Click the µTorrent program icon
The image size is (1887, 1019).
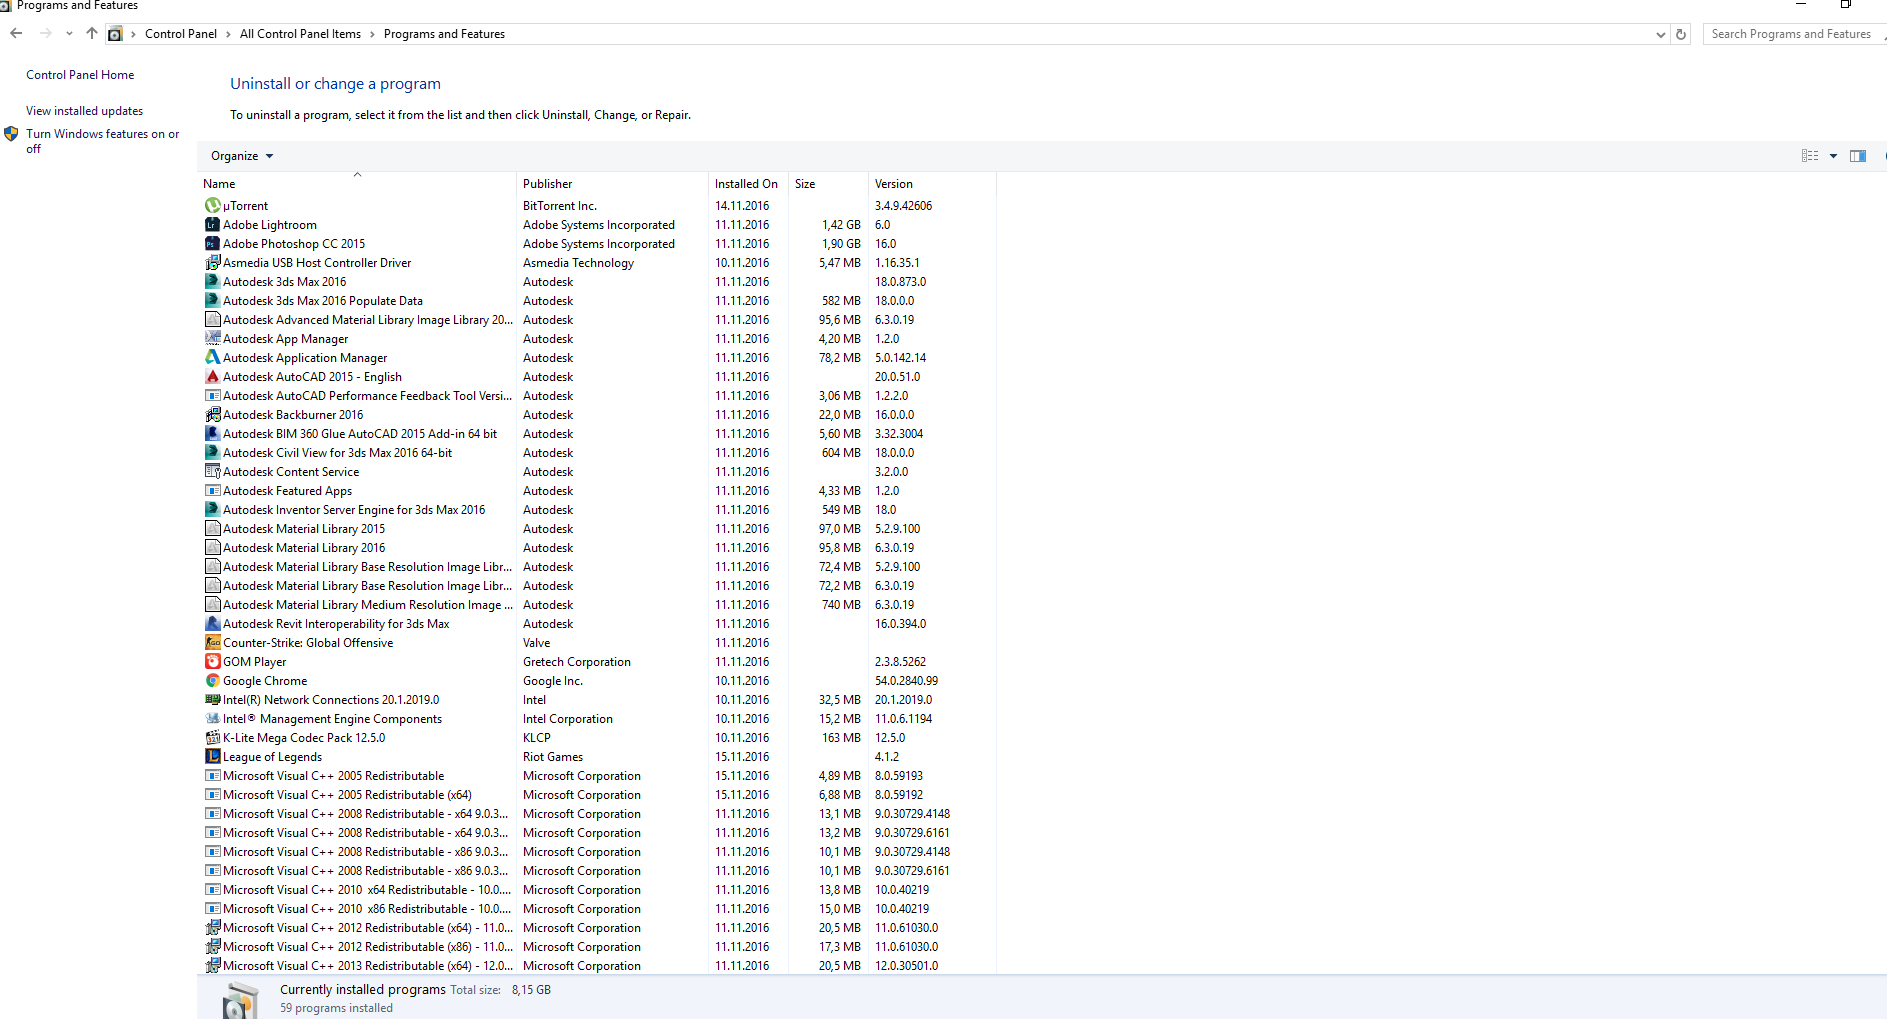(x=212, y=206)
